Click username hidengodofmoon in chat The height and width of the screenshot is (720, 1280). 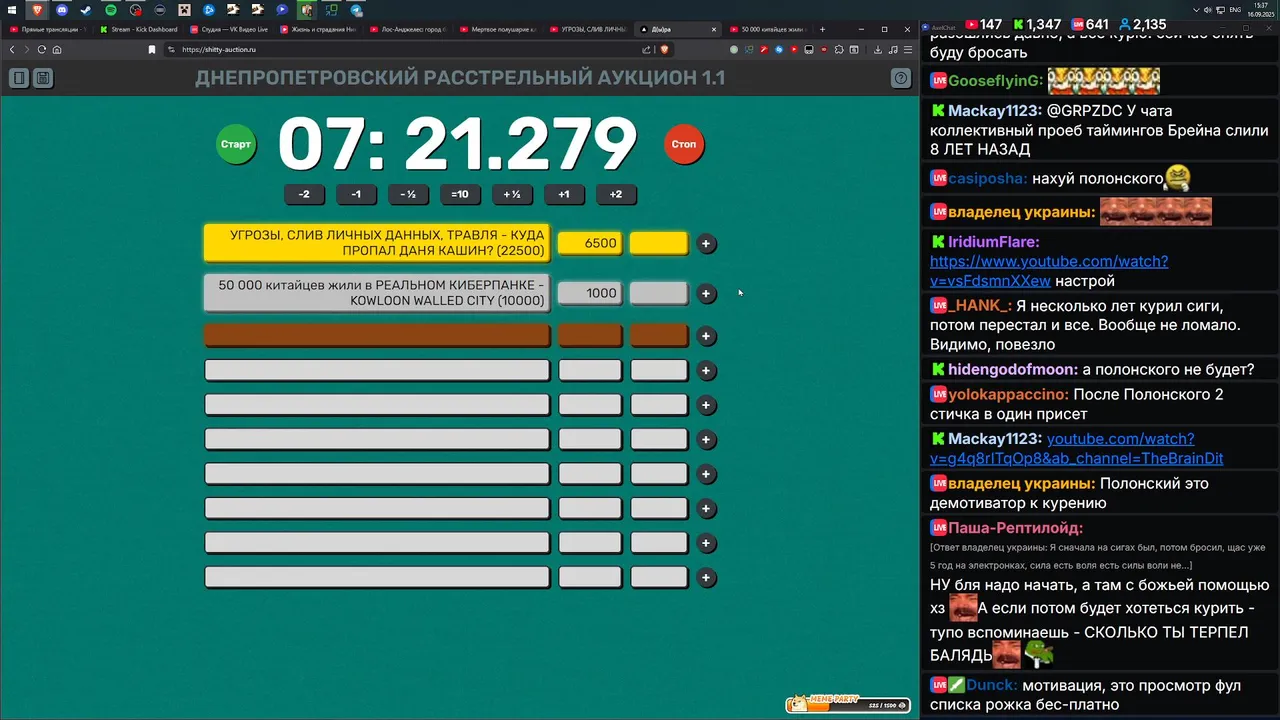tap(1013, 369)
